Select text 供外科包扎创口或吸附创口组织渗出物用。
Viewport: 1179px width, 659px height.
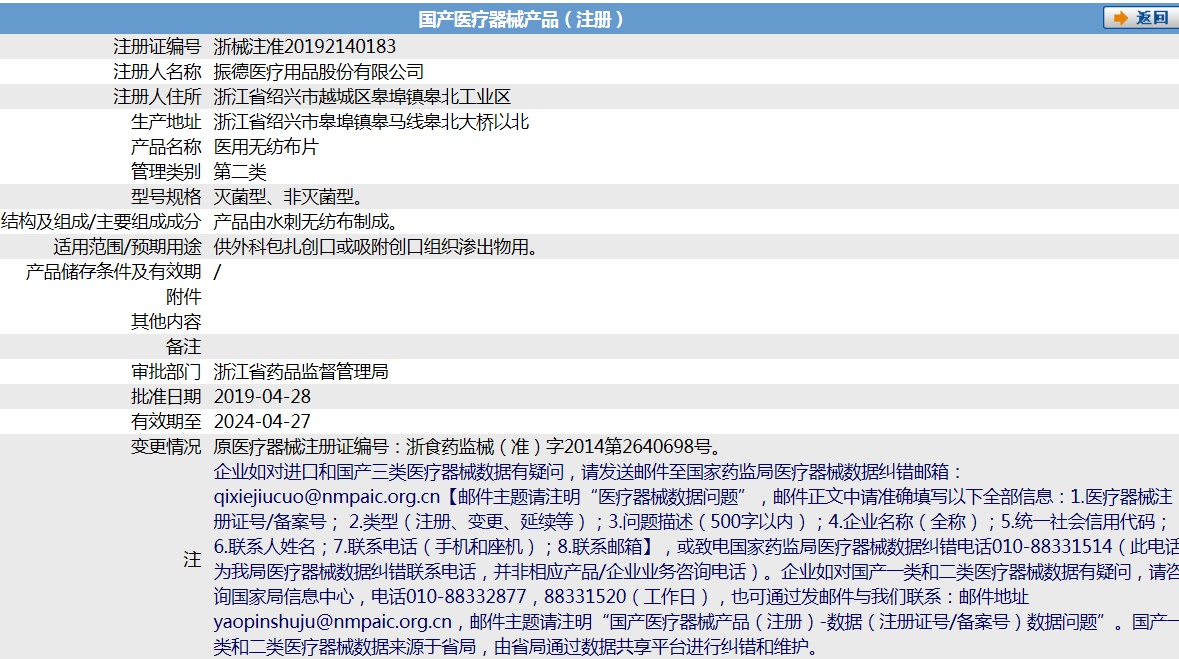[377, 246]
